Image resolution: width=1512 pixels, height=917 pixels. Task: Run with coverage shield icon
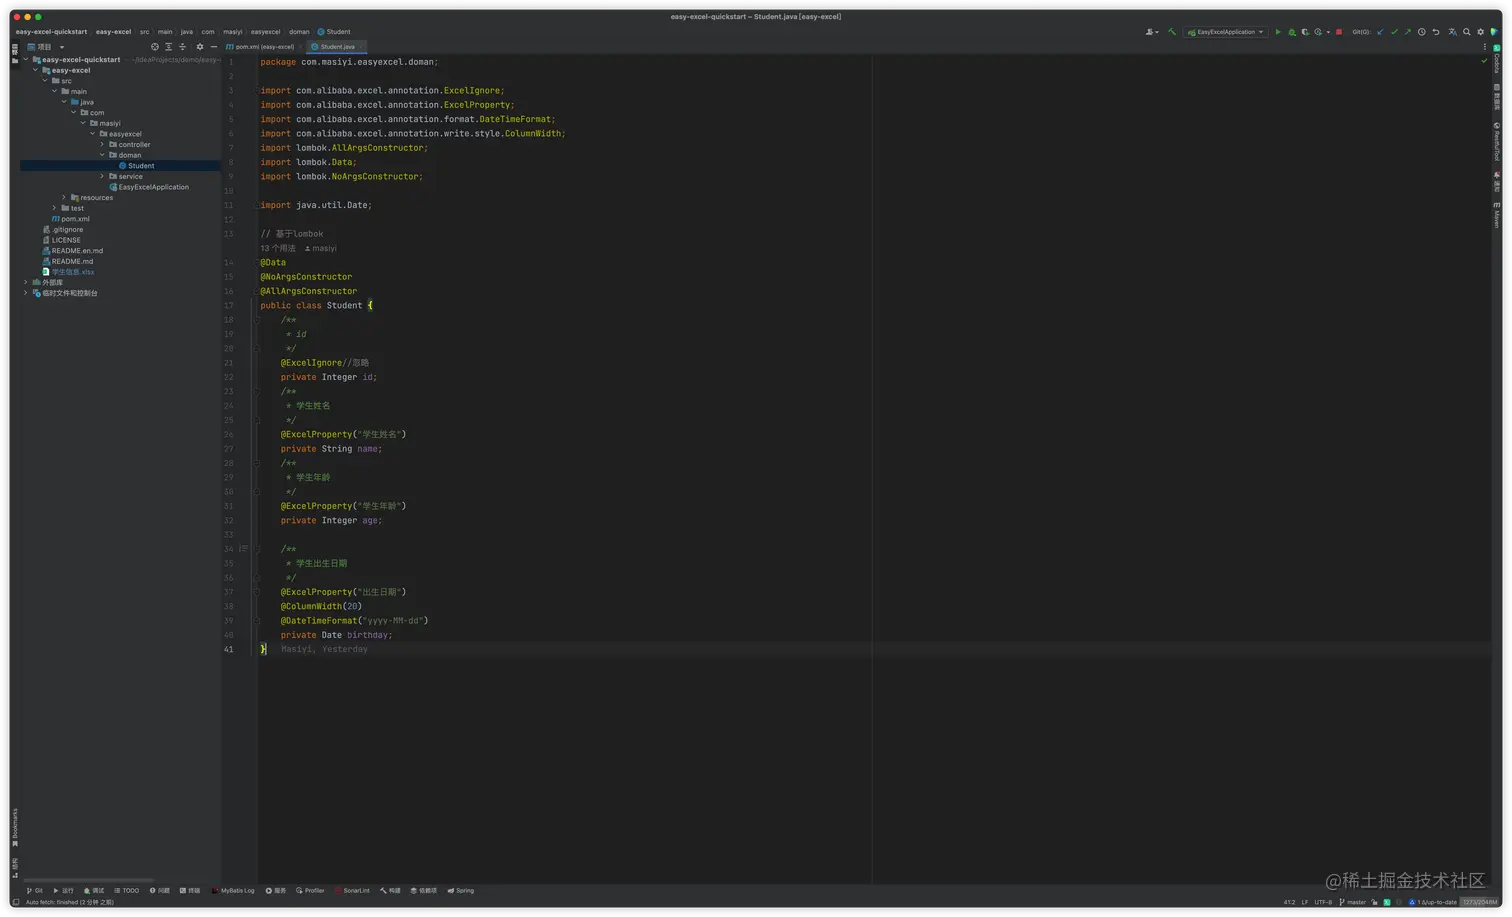click(1305, 32)
